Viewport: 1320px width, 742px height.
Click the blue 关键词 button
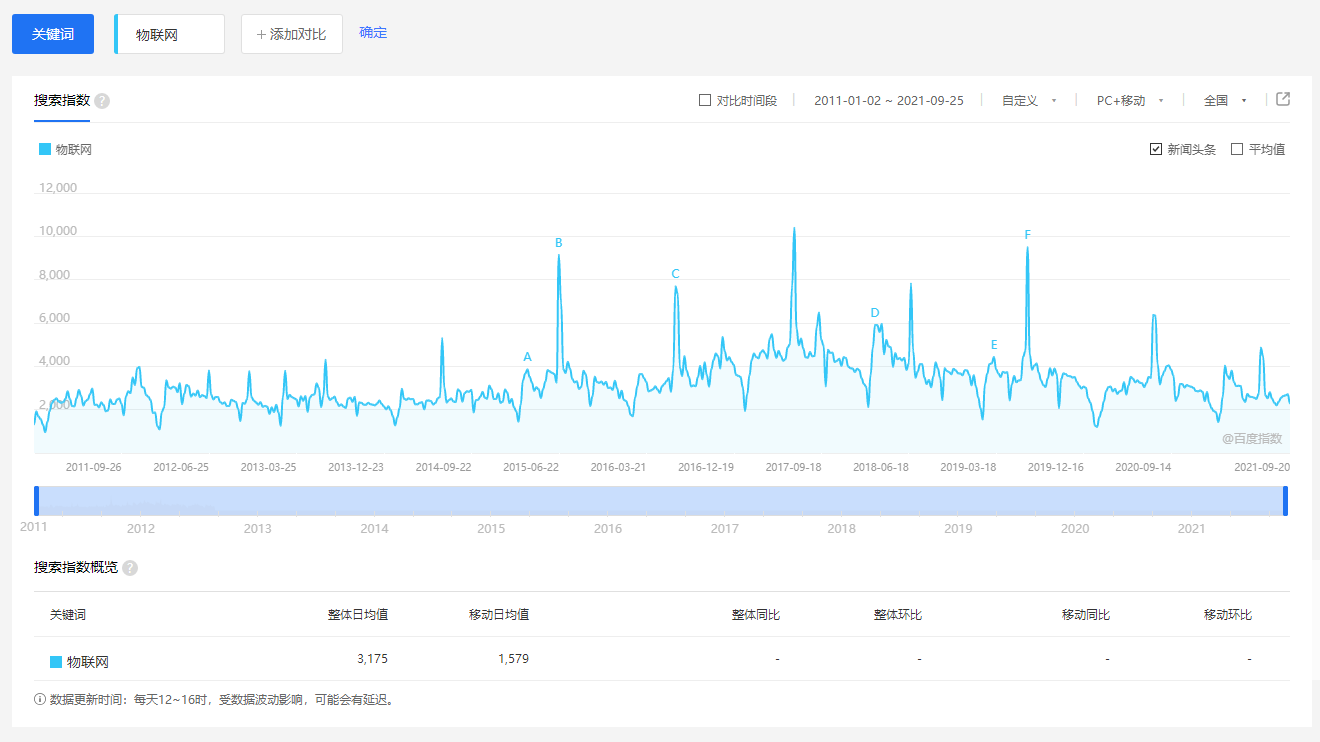tap(53, 34)
